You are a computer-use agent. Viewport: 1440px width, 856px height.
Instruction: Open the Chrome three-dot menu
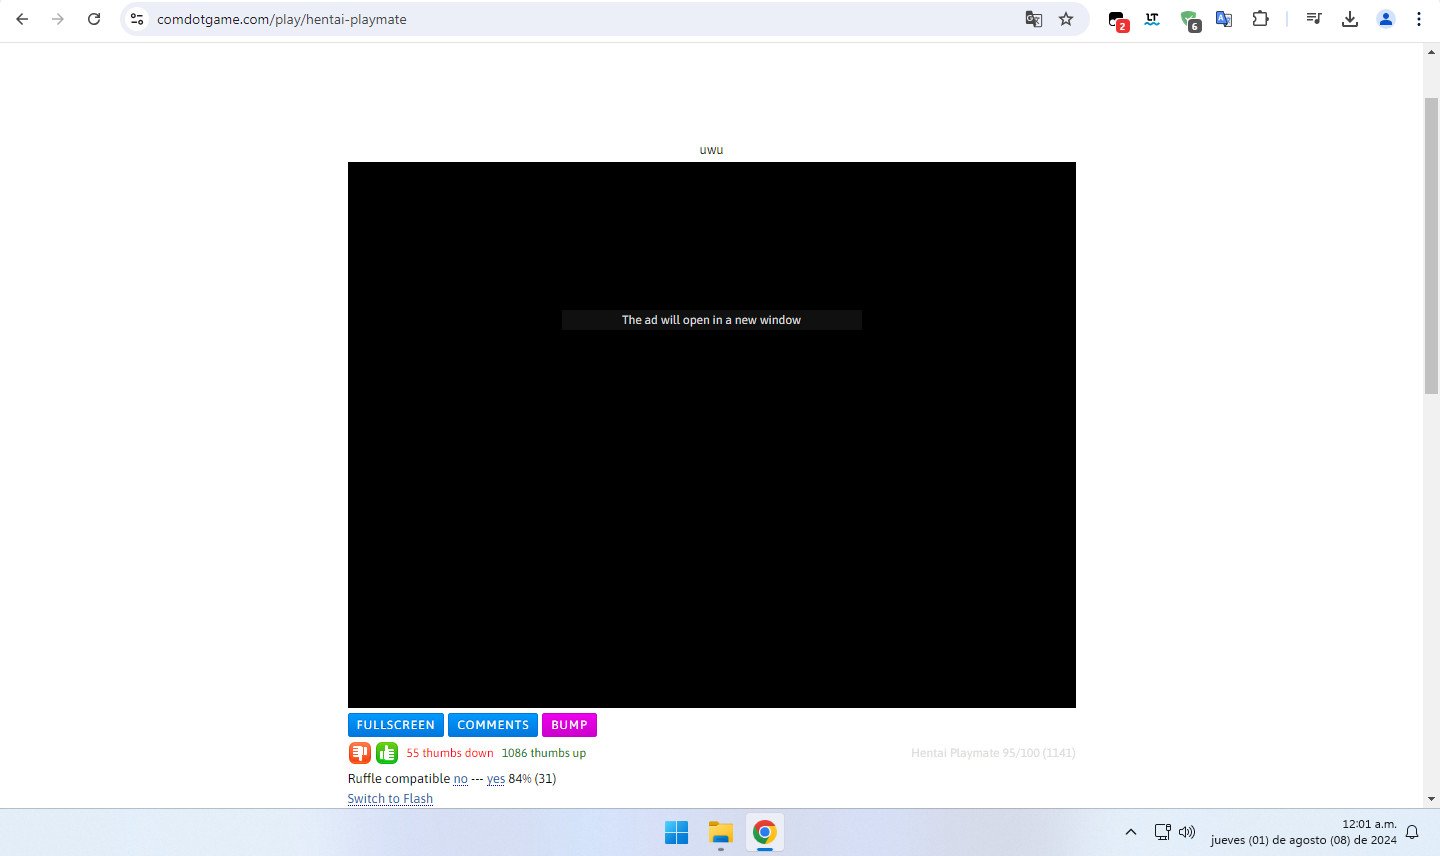click(1418, 19)
